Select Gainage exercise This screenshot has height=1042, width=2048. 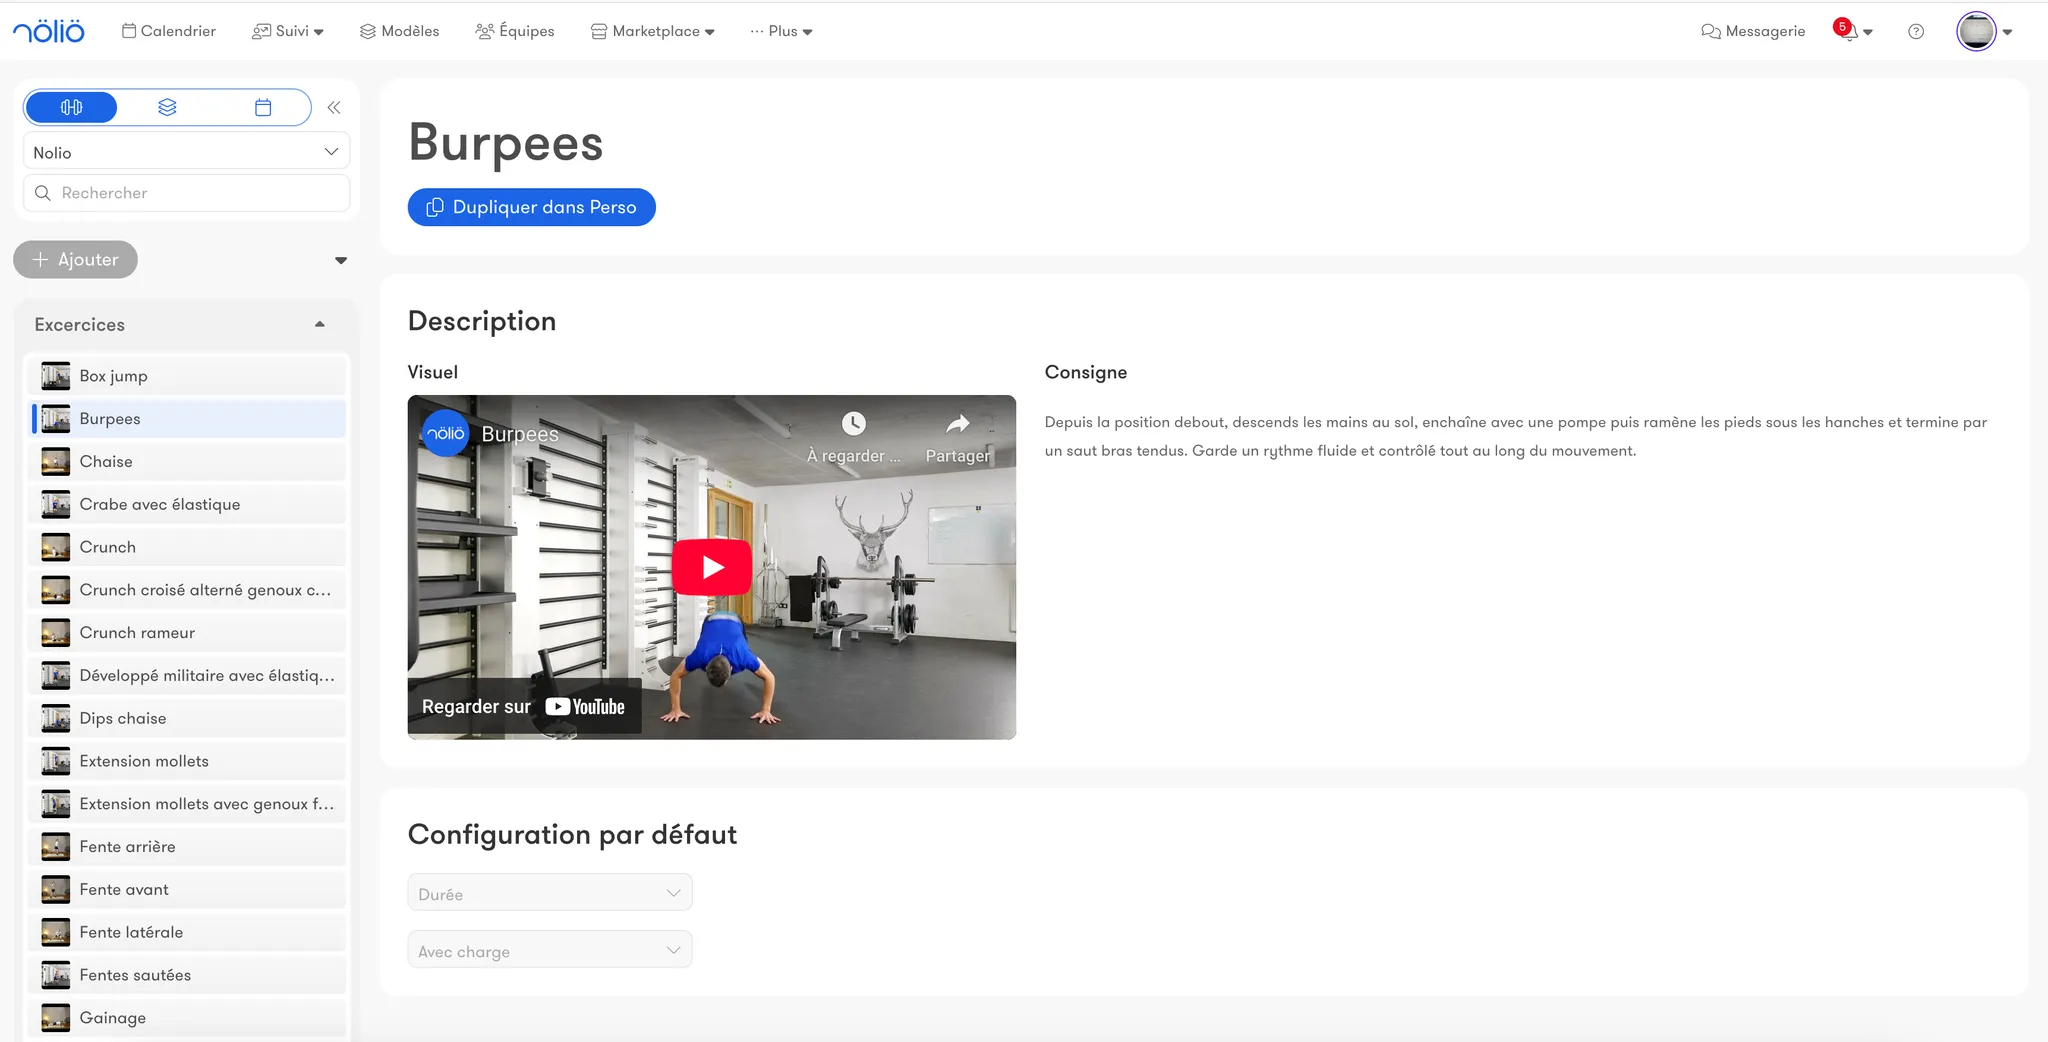(189, 1018)
